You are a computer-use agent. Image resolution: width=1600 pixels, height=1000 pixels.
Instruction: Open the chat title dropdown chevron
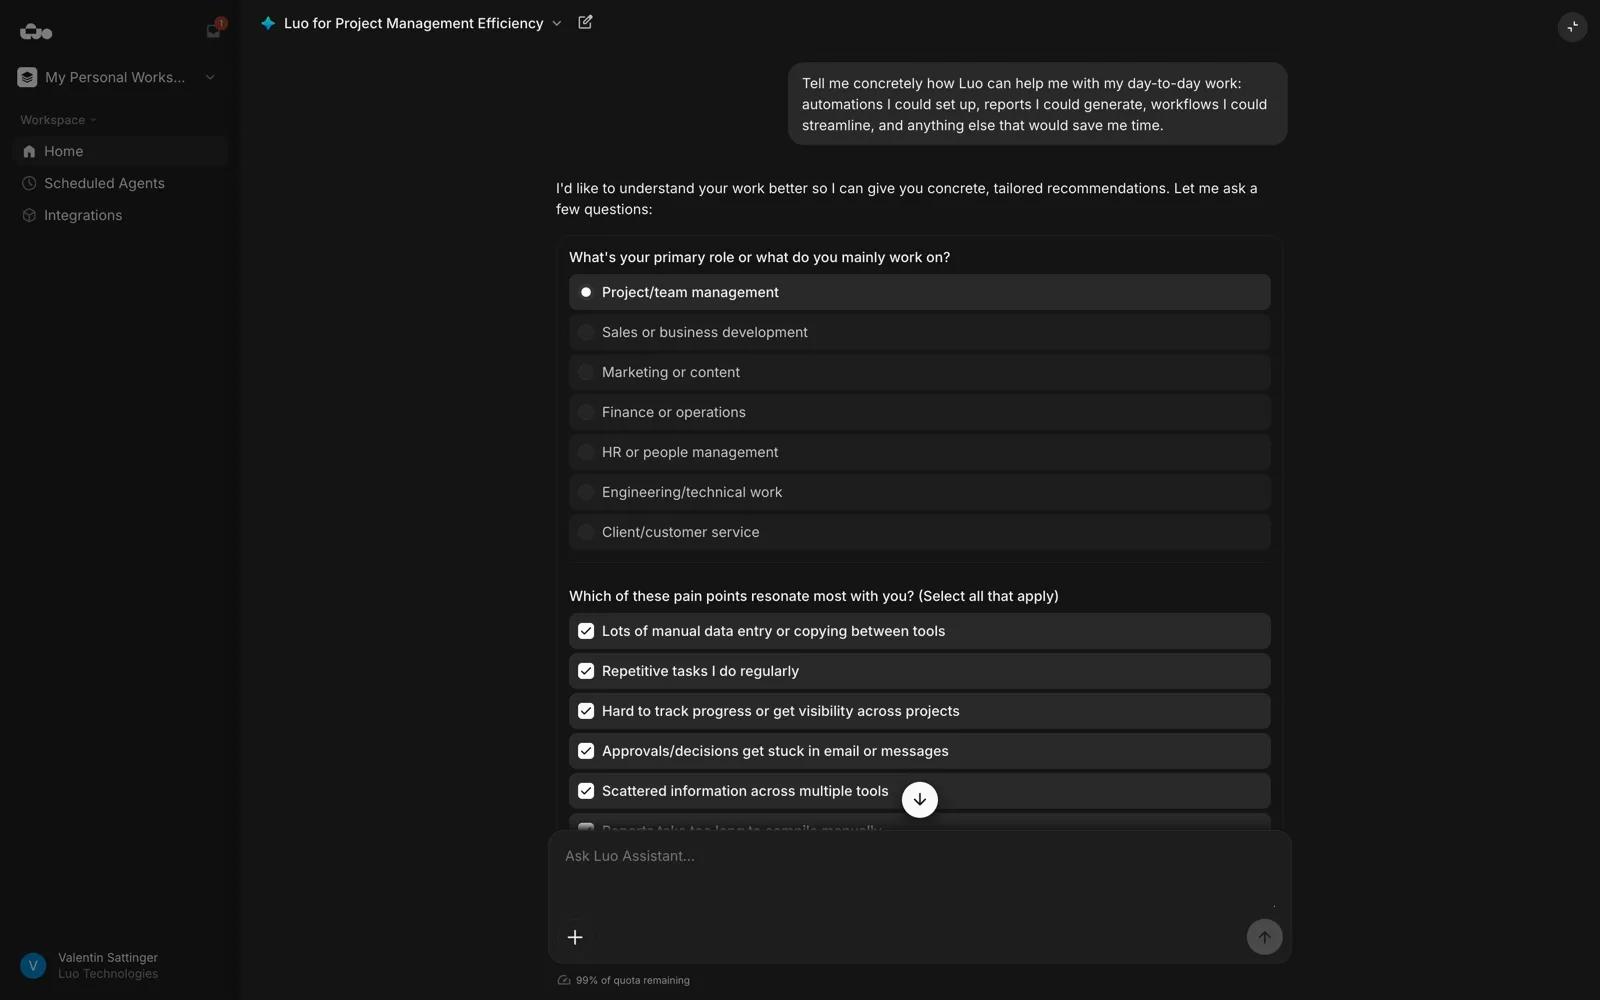click(557, 23)
